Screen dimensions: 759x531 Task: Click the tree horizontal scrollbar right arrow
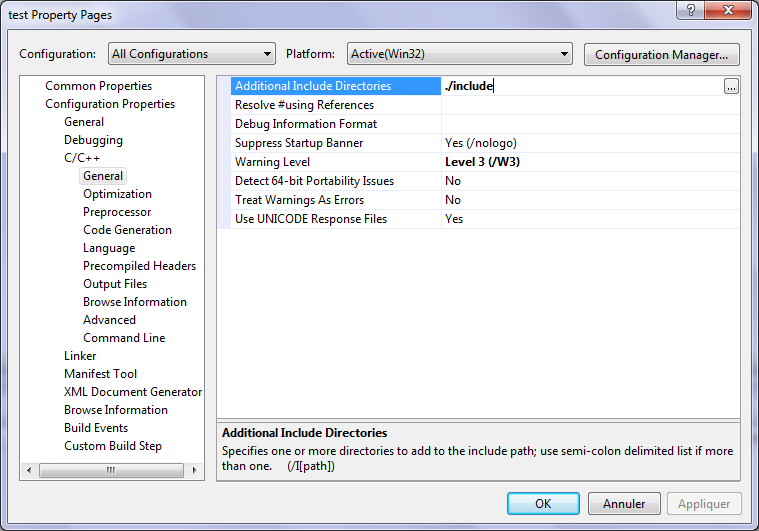(x=197, y=470)
